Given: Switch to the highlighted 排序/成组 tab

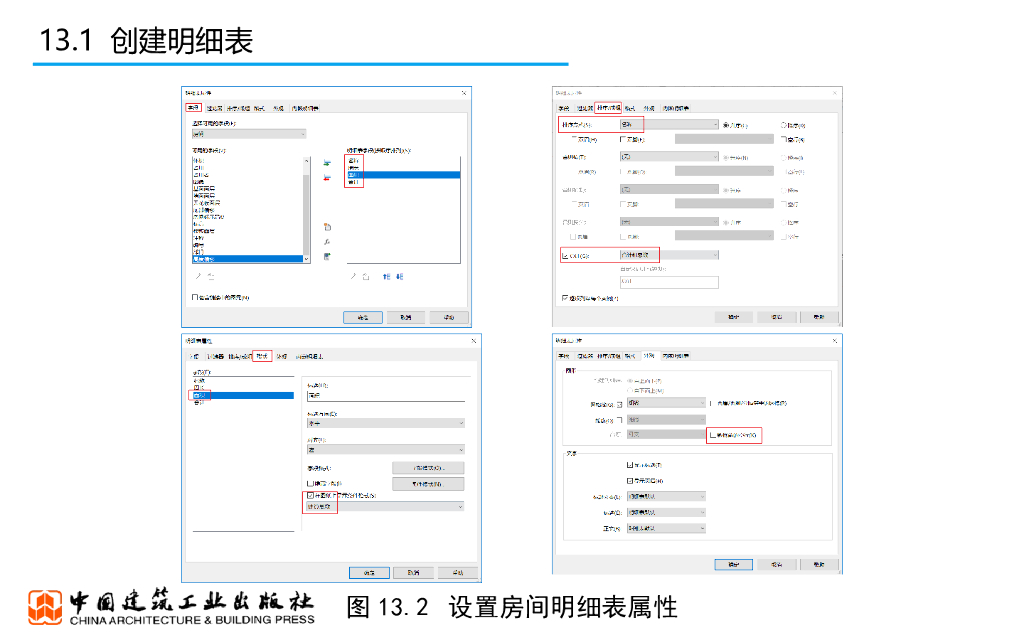Looking at the screenshot, I should pos(608,107).
